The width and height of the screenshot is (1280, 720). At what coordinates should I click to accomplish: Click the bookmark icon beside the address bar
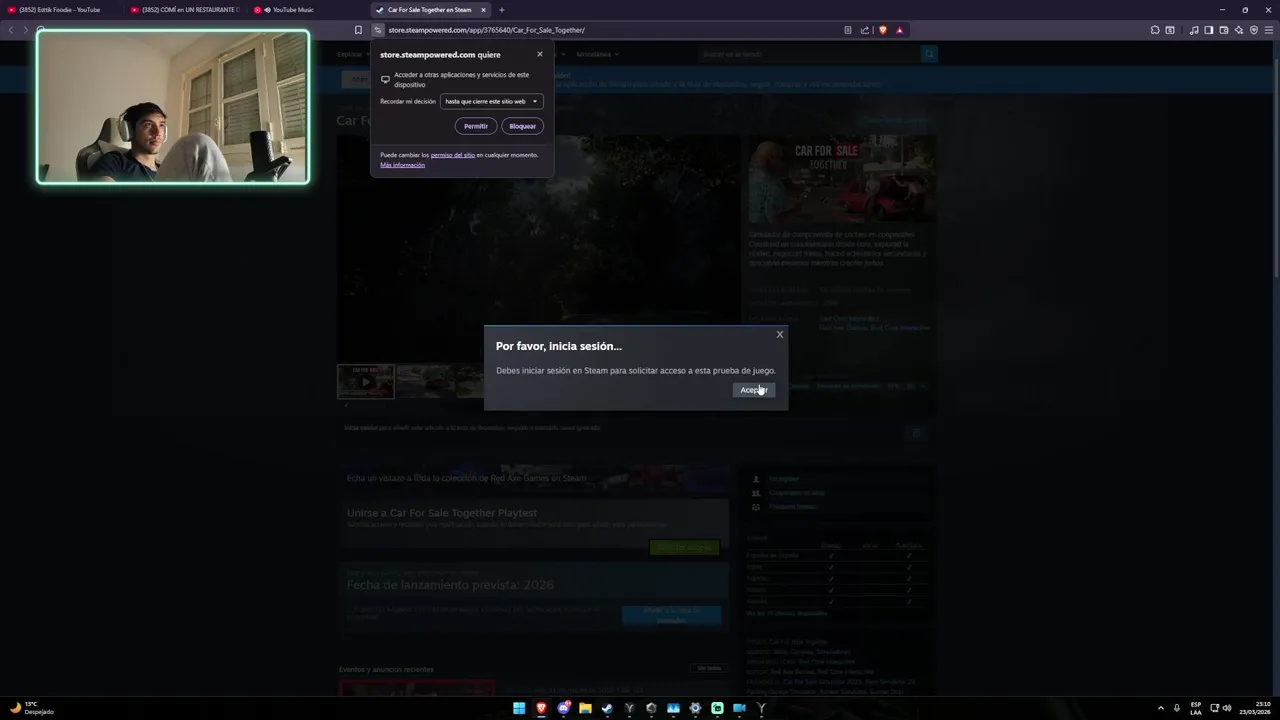tap(358, 30)
